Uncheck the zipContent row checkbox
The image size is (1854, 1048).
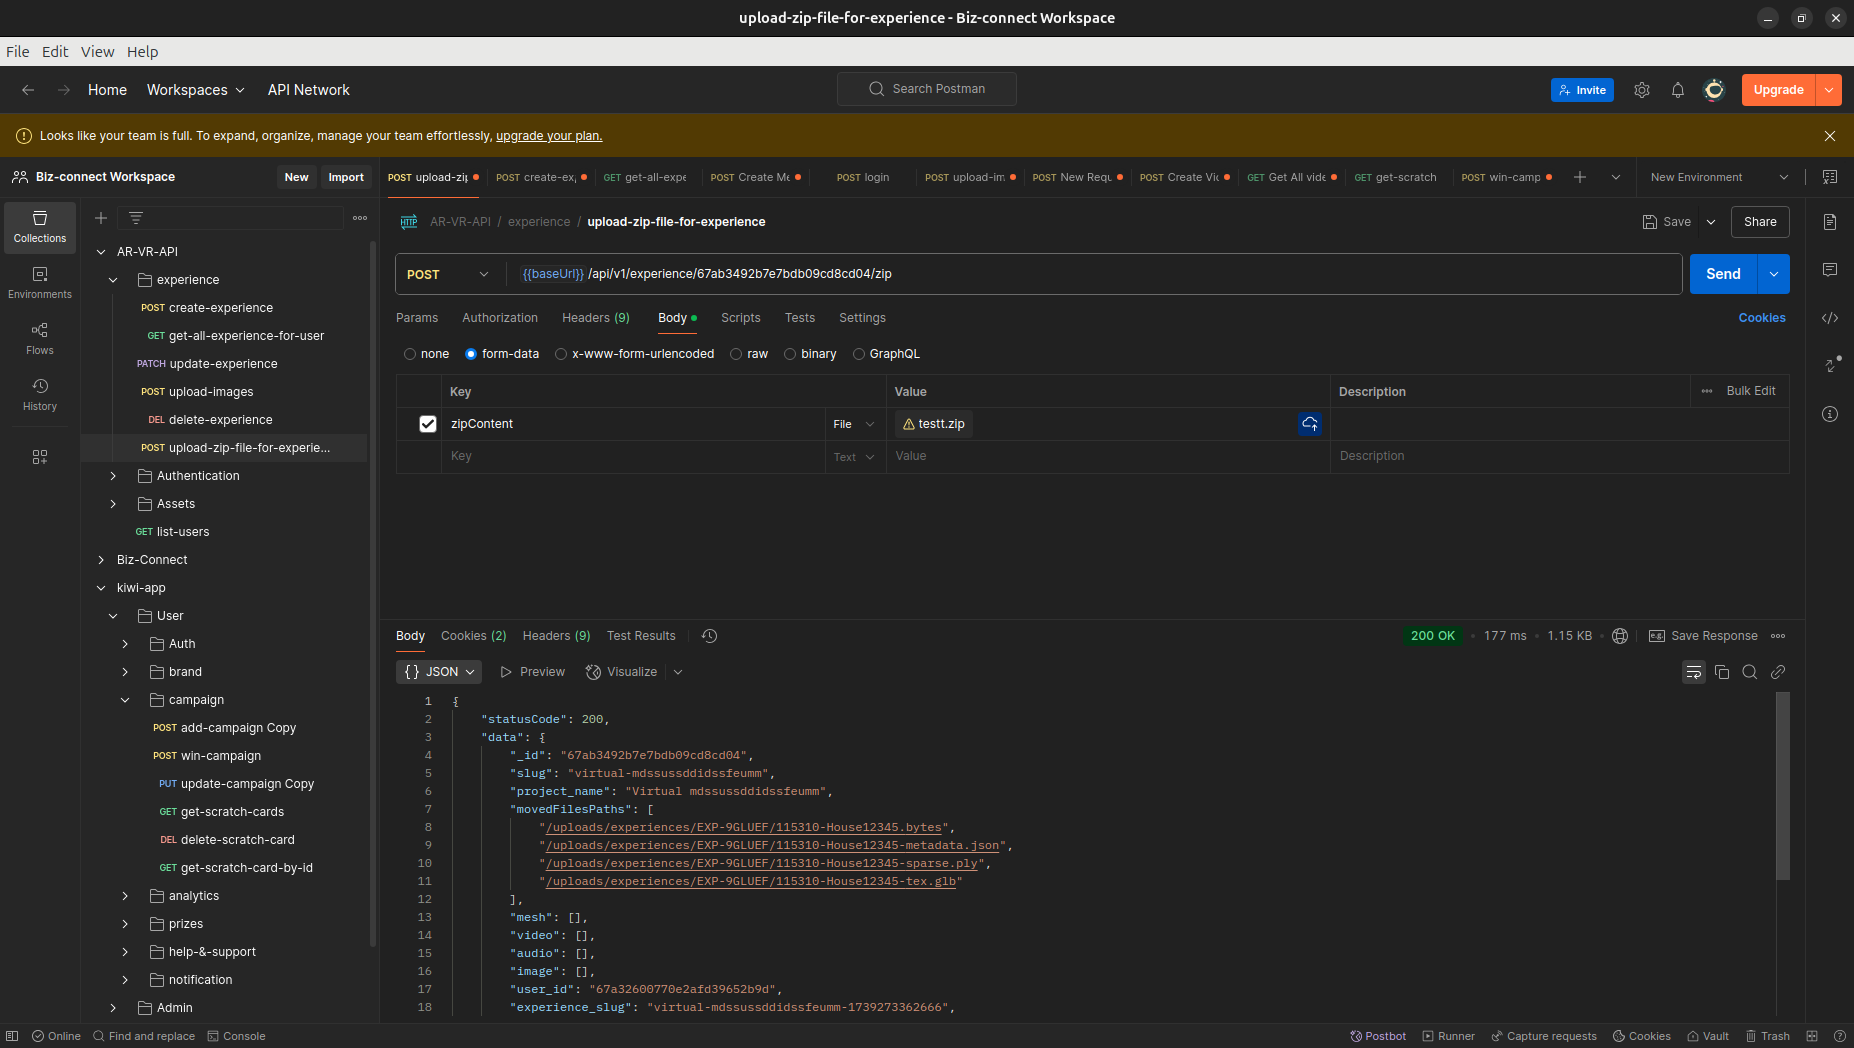pos(428,424)
